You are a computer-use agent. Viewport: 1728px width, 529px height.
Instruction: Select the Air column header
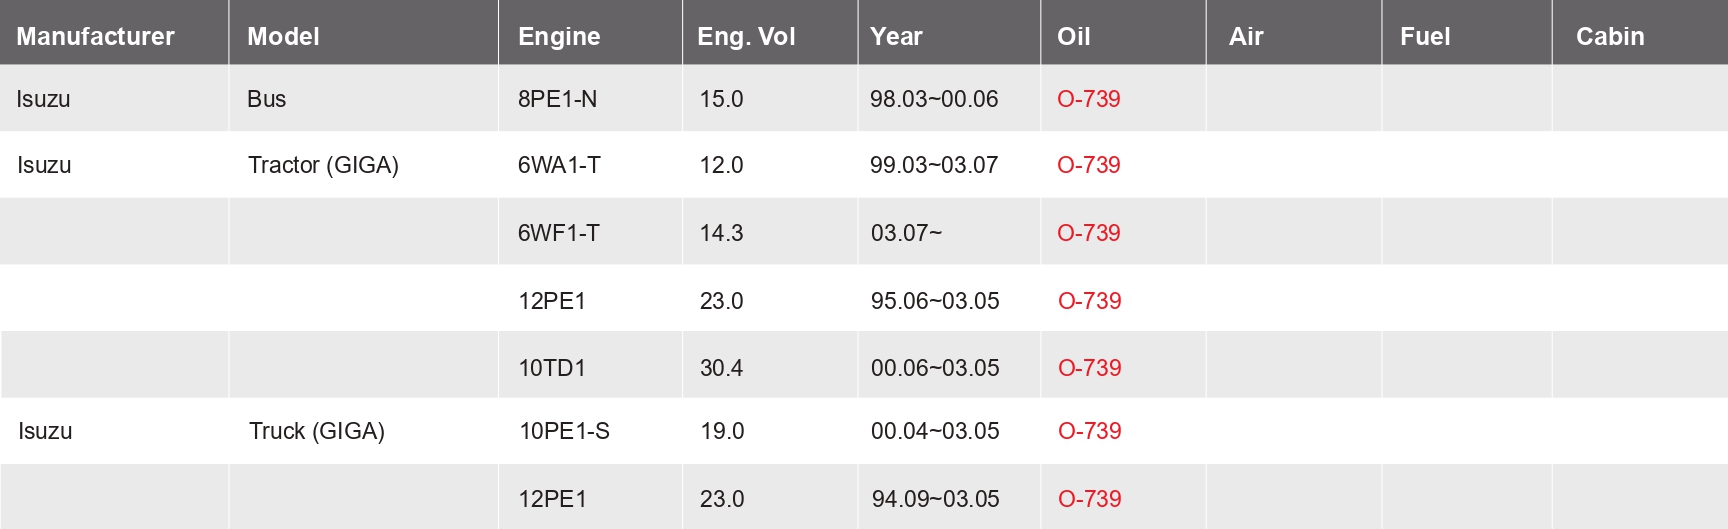pos(1246,37)
